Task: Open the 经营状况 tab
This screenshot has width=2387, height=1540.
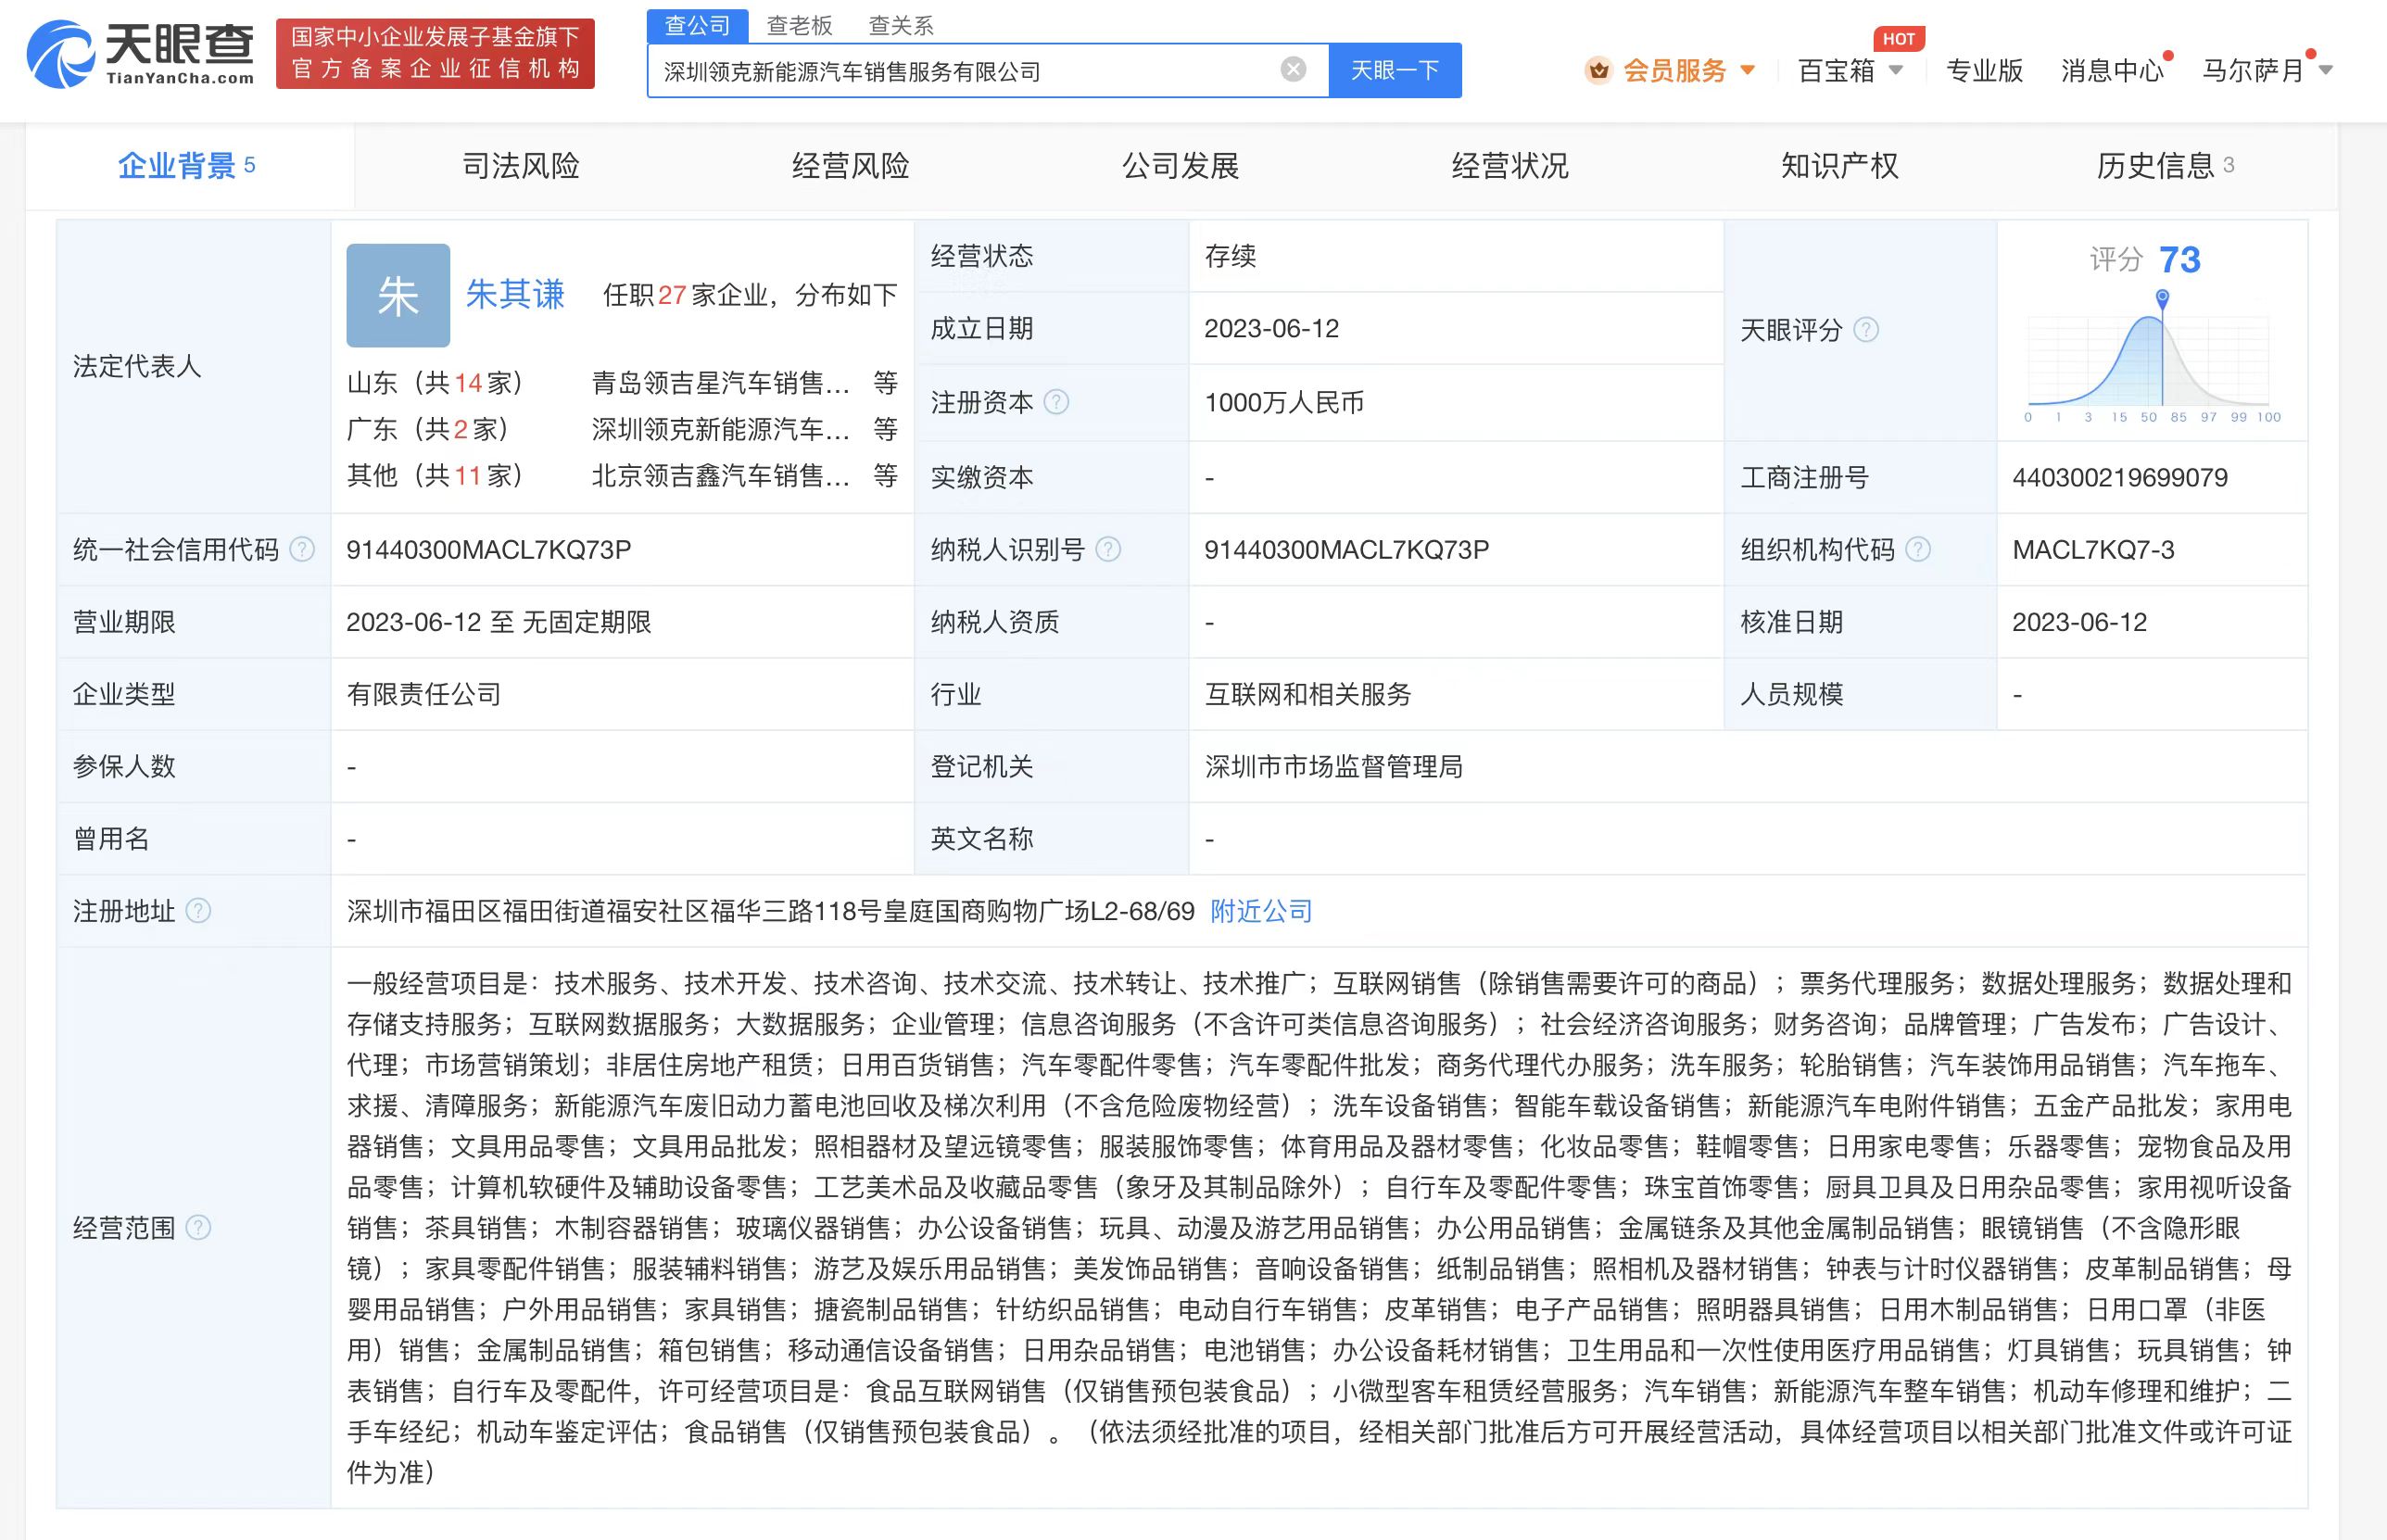Action: tap(1510, 165)
